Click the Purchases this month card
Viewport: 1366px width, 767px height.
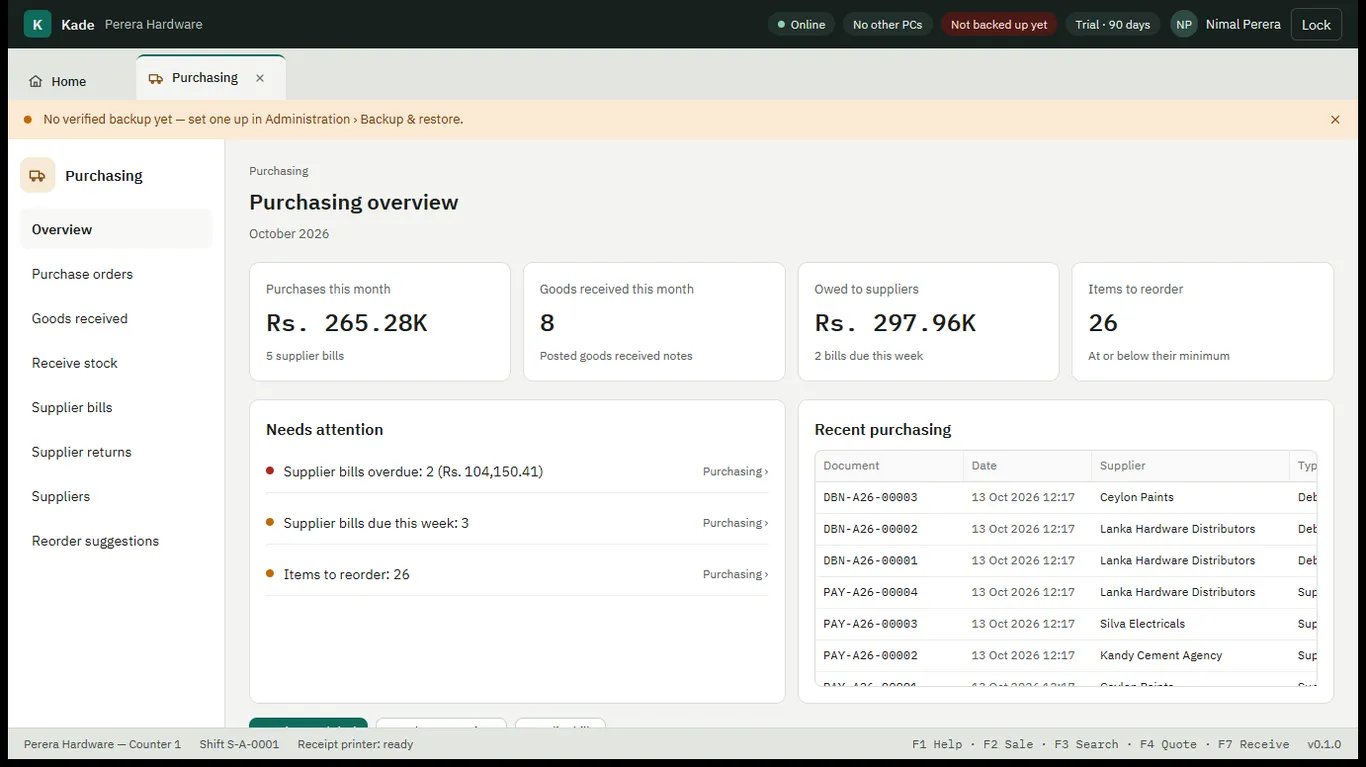(x=380, y=322)
